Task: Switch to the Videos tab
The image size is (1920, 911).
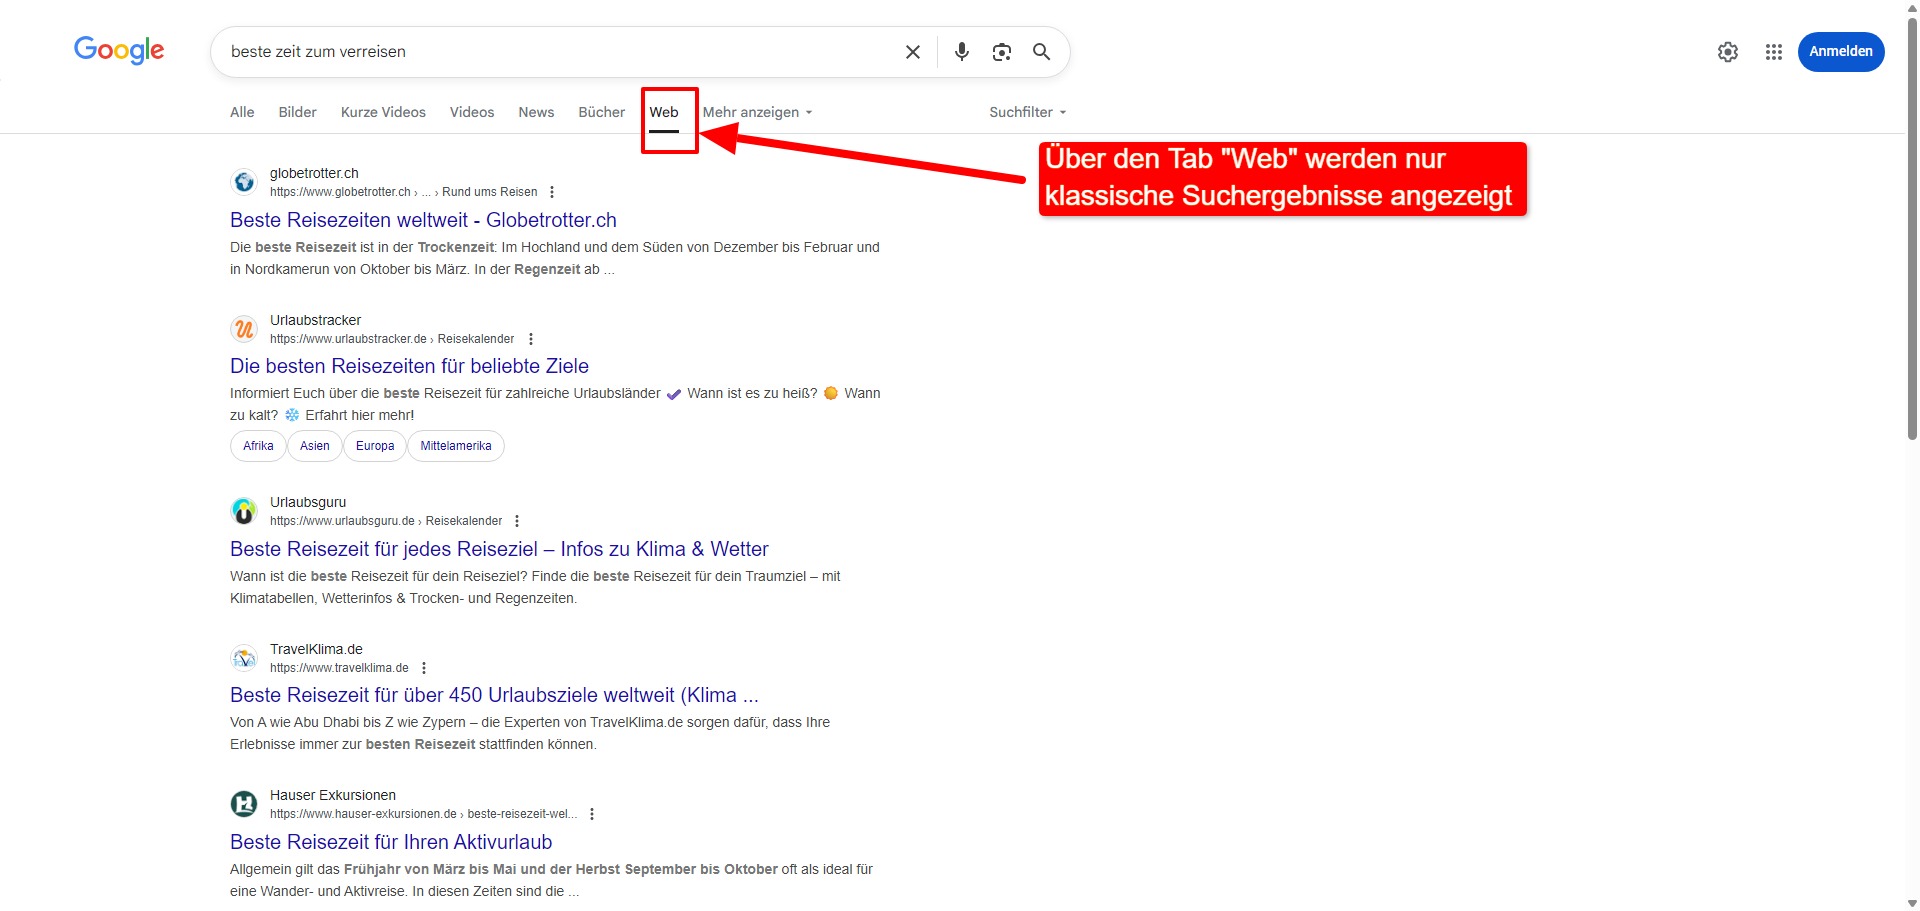Action: point(472,112)
